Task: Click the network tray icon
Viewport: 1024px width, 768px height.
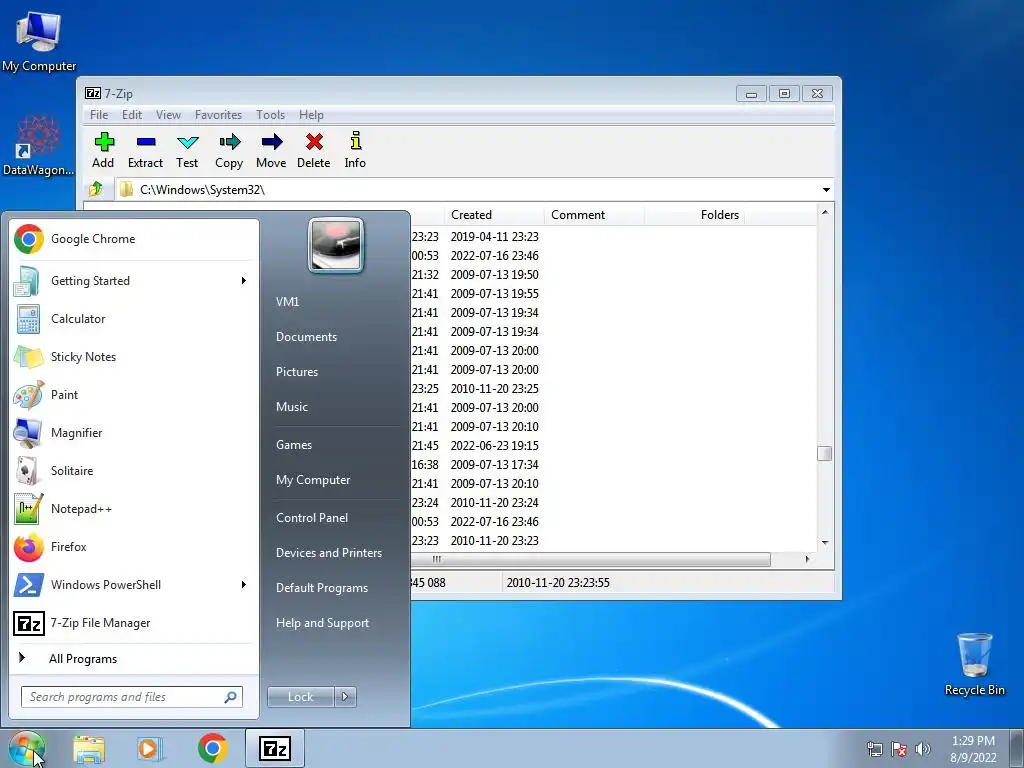Action: 874,749
